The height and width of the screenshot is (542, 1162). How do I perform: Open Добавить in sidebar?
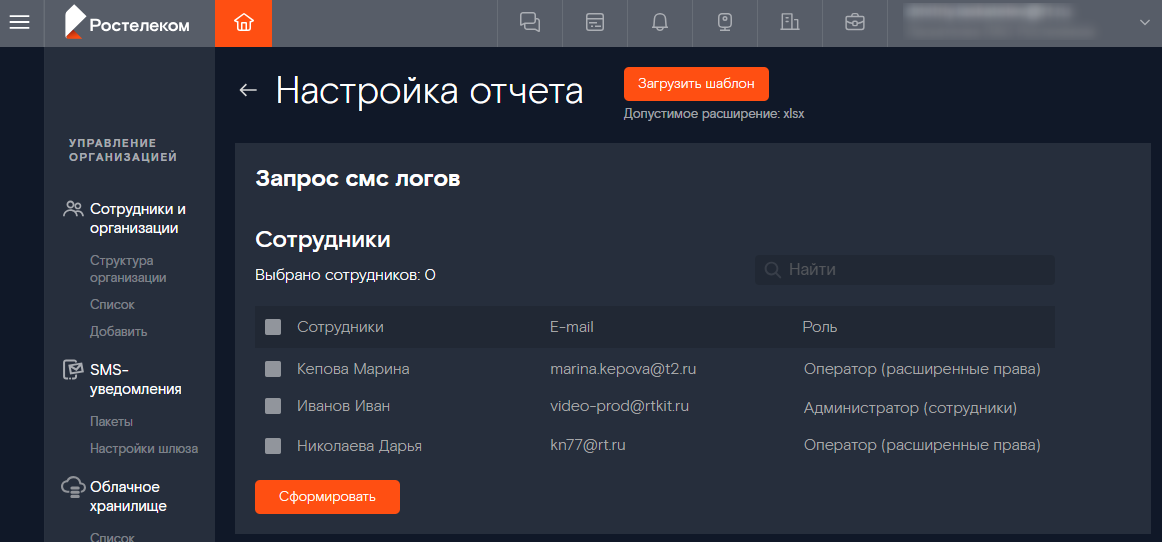pyautogui.click(x=119, y=331)
